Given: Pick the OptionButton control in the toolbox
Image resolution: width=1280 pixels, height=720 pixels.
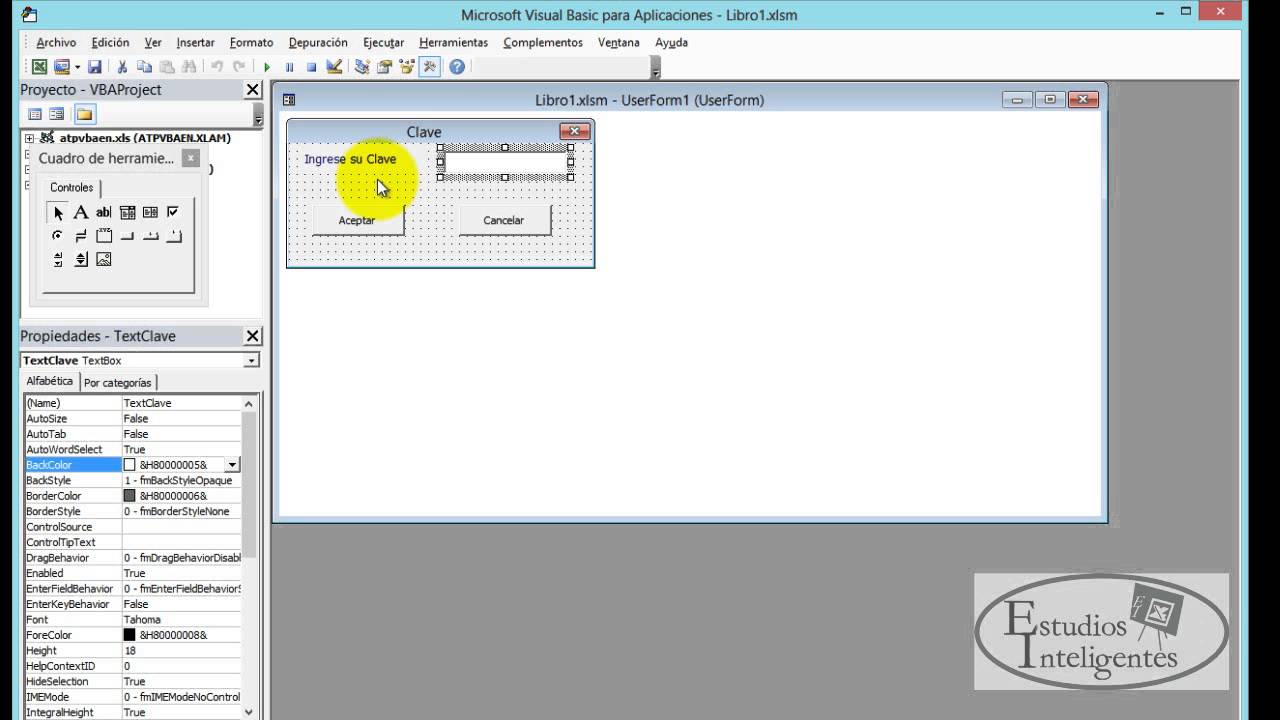Looking at the screenshot, I should click(58, 236).
